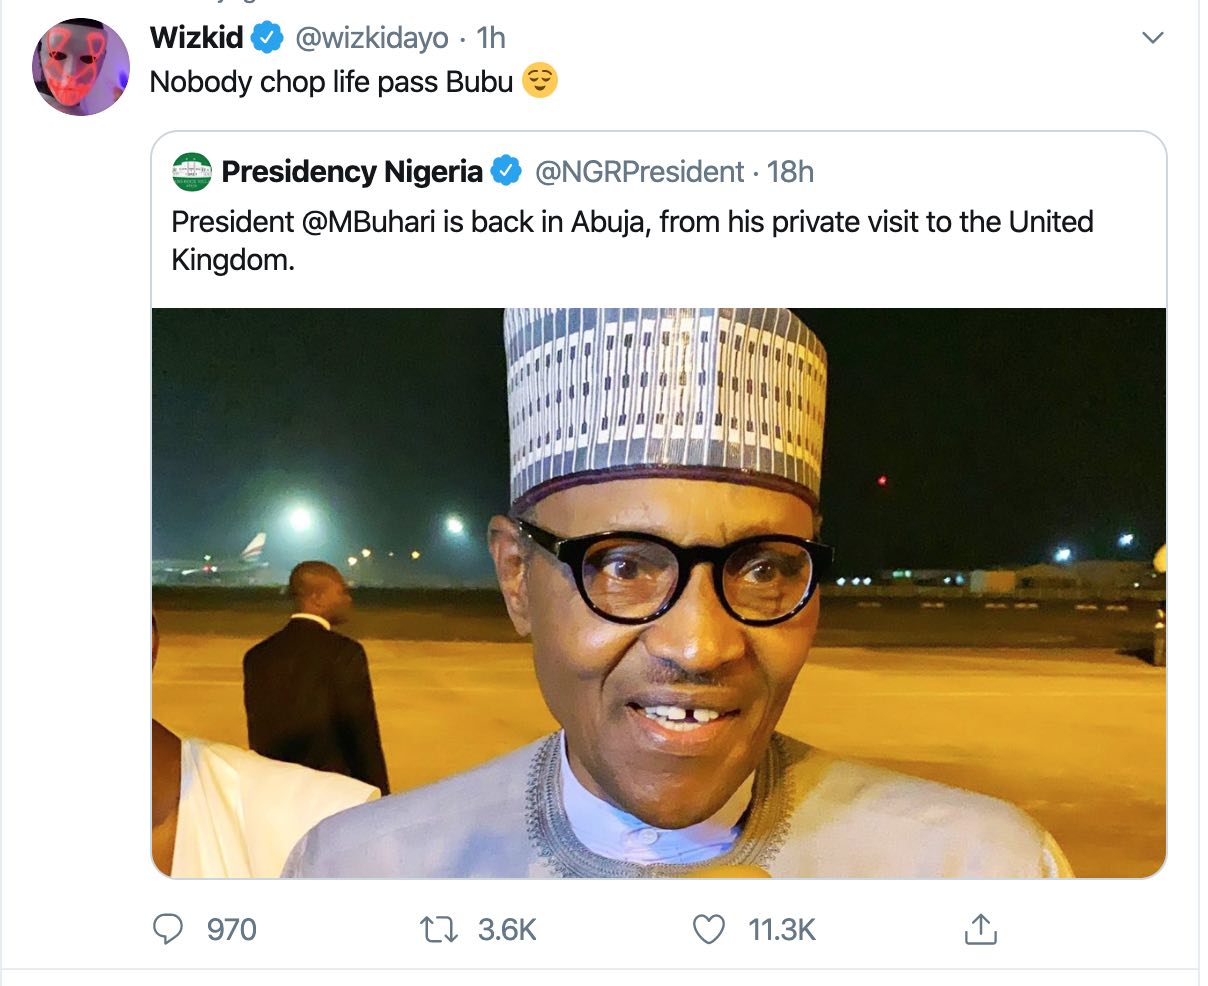Visit the @wizkidayo handle
Screen dimensions: 1208x986
tap(371, 38)
